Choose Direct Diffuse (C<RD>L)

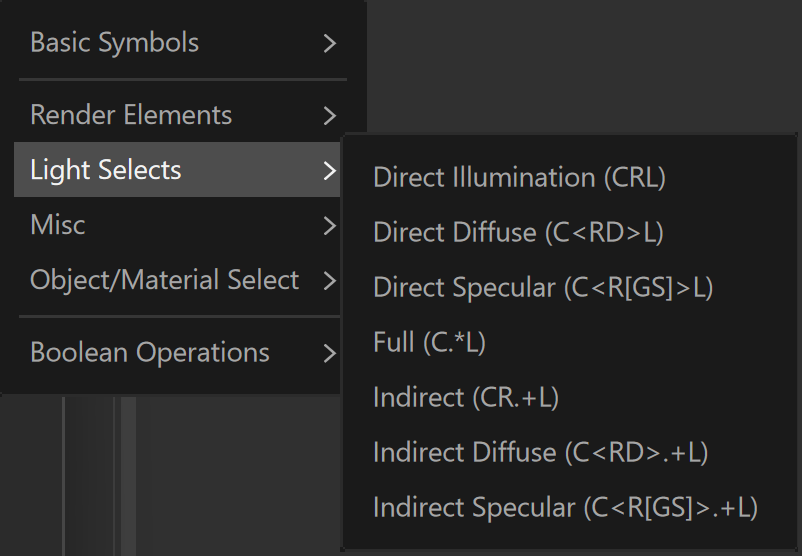tap(570, 232)
